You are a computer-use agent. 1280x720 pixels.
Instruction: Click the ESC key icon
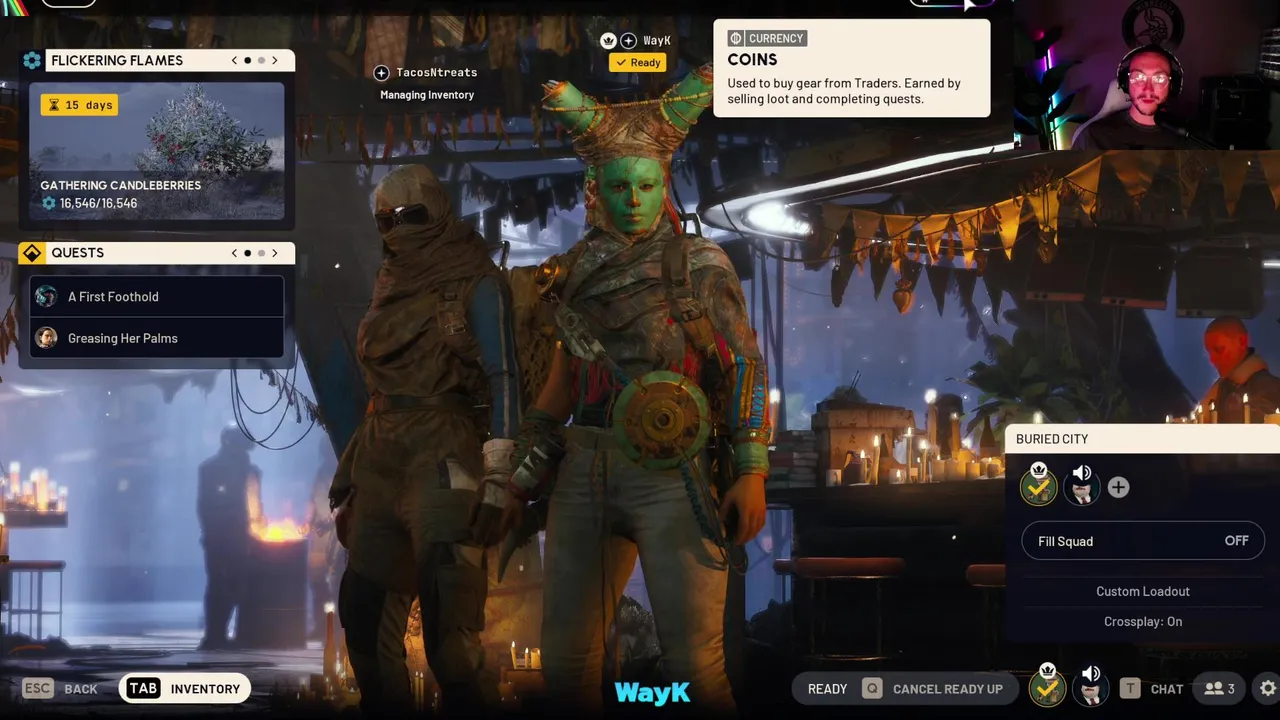click(x=38, y=688)
